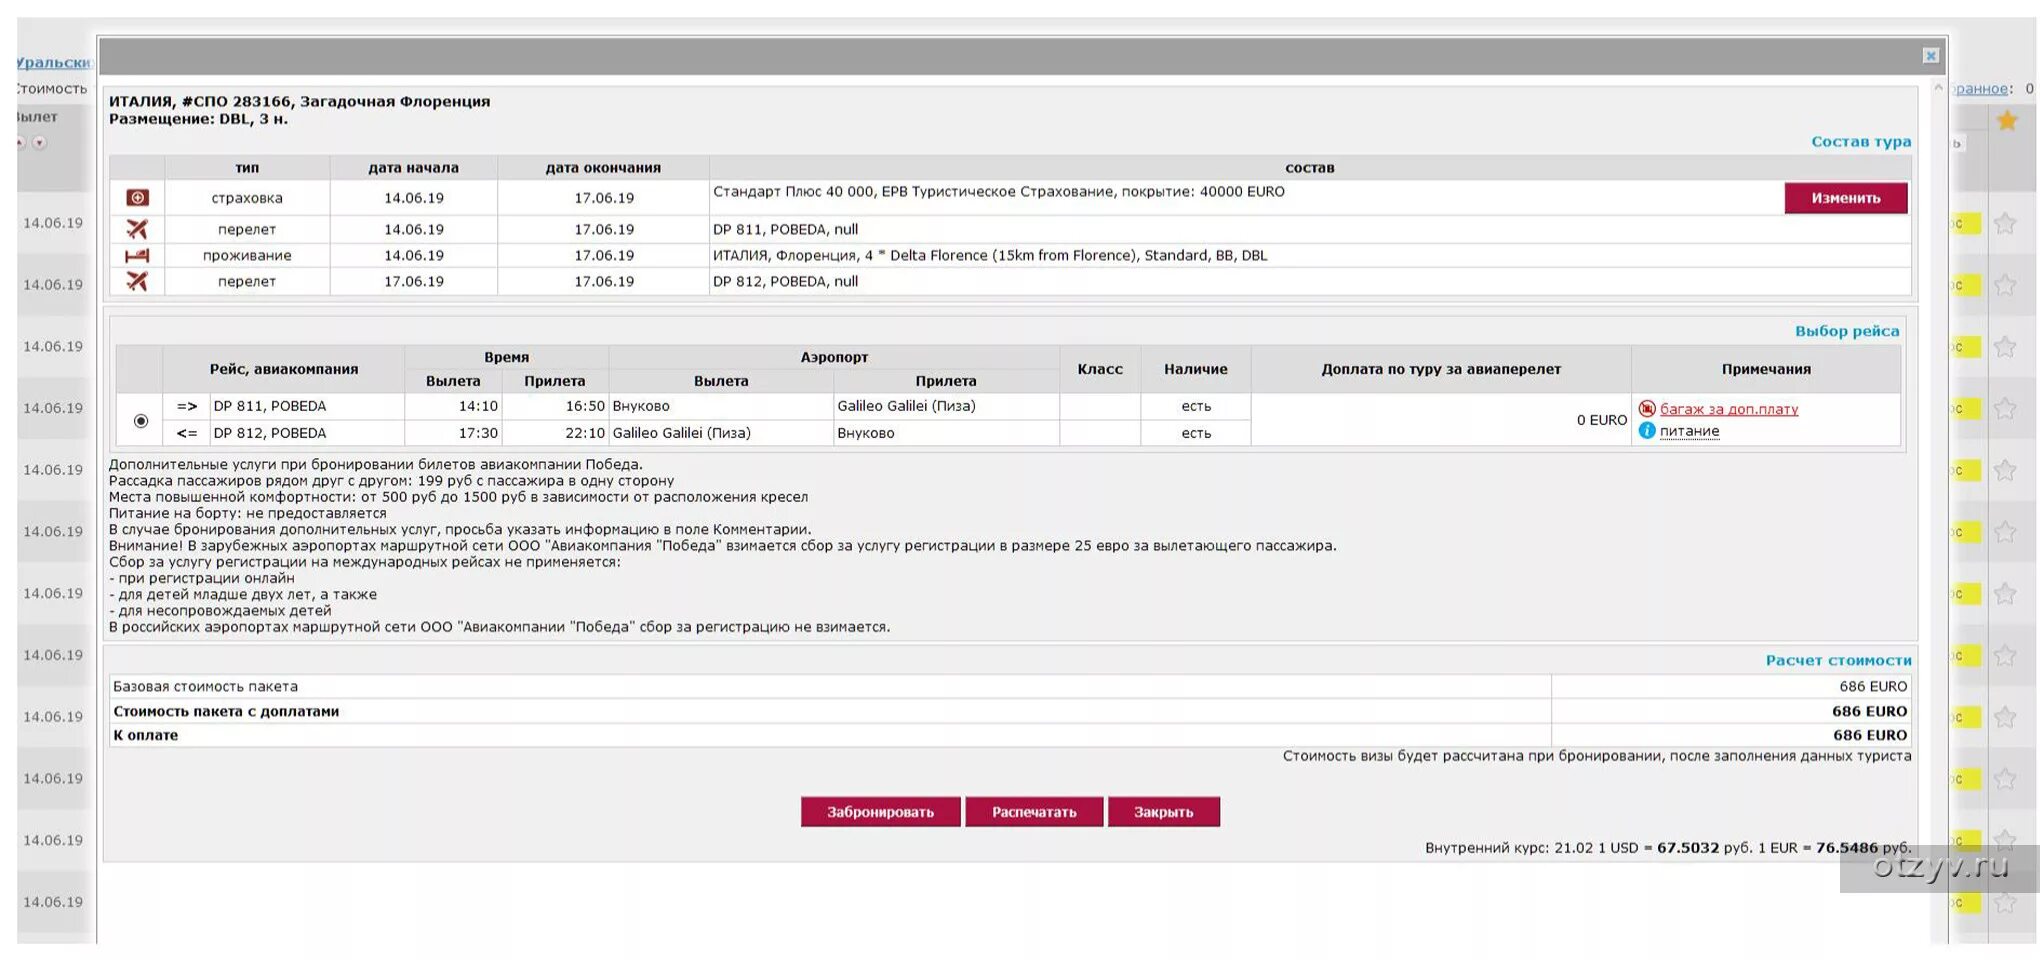Click the Закрыть button
The width and height of the screenshot is (2040, 960).
pos(1163,812)
